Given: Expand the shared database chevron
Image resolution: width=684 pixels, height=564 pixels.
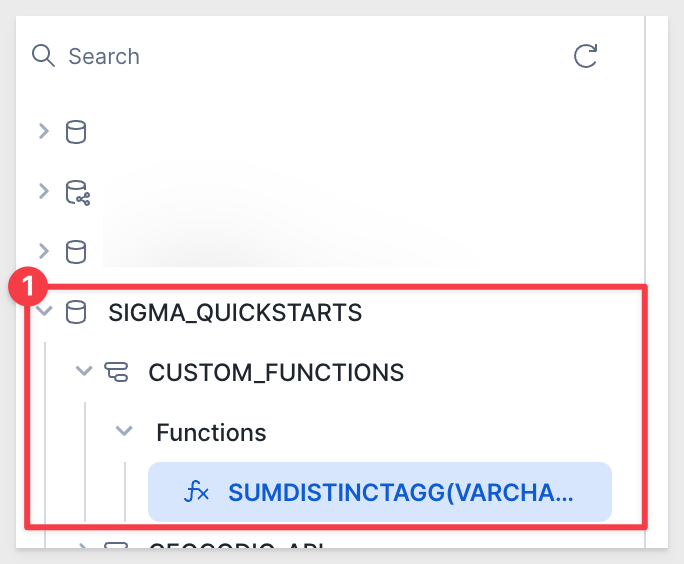Looking at the screenshot, I should pyautogui.click(x=44, y=191).
